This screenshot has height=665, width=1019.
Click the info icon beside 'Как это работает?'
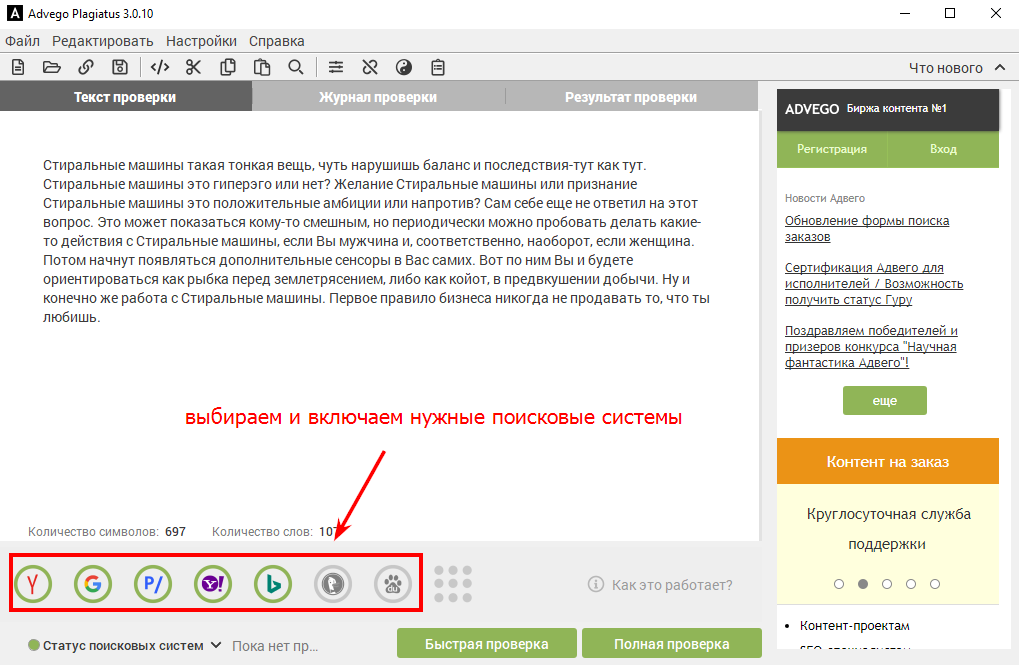595,584
